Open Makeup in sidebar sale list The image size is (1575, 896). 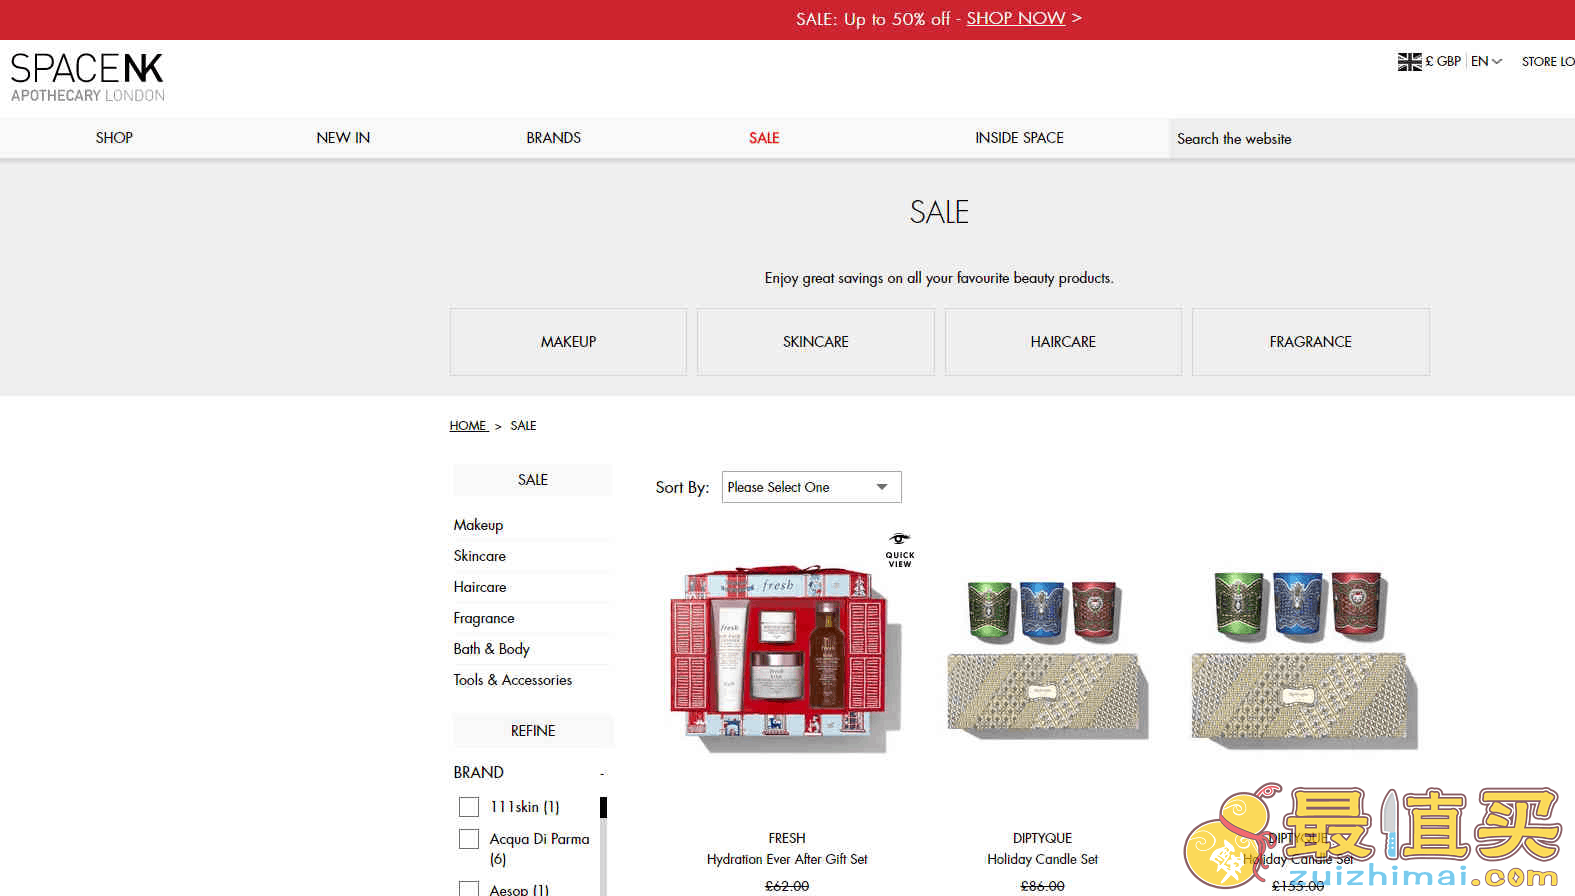pyautogui.click(x=478, y=525)
